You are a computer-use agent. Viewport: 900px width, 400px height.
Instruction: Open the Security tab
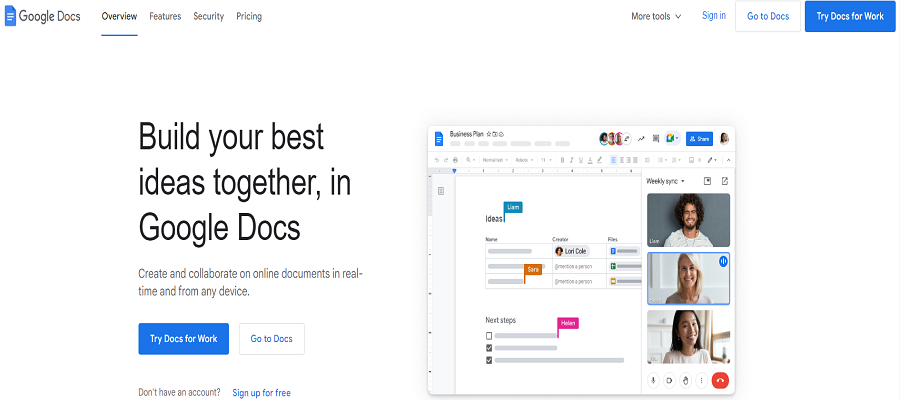pyautogui.click(x=209, y=16)
